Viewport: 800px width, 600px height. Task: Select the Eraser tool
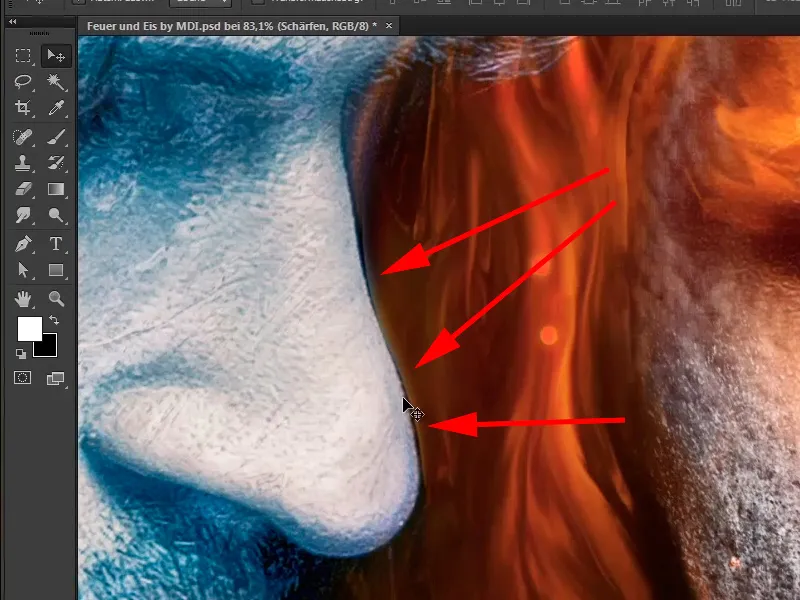tap(23, 189)
